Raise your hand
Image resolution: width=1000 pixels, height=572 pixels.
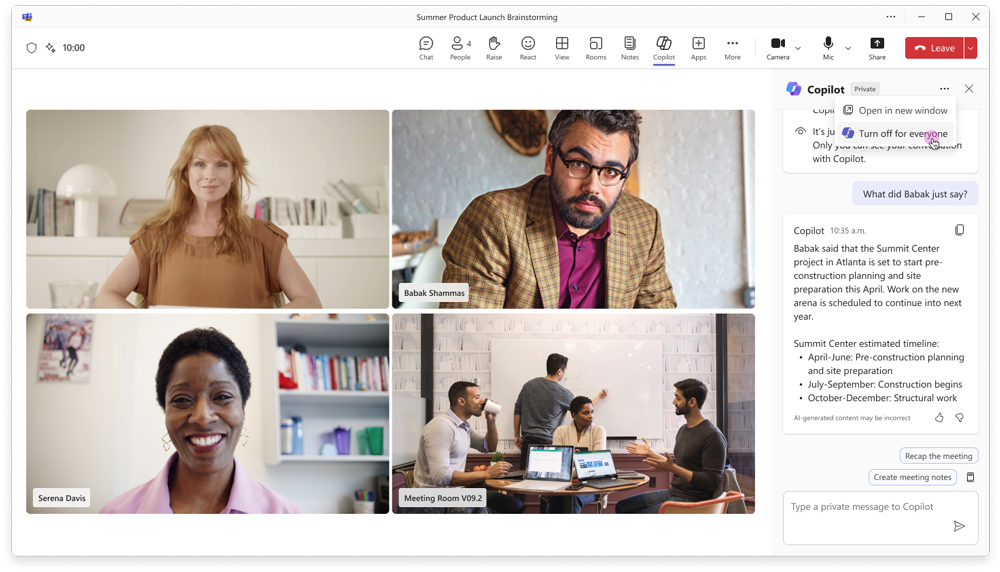point(494,48)
